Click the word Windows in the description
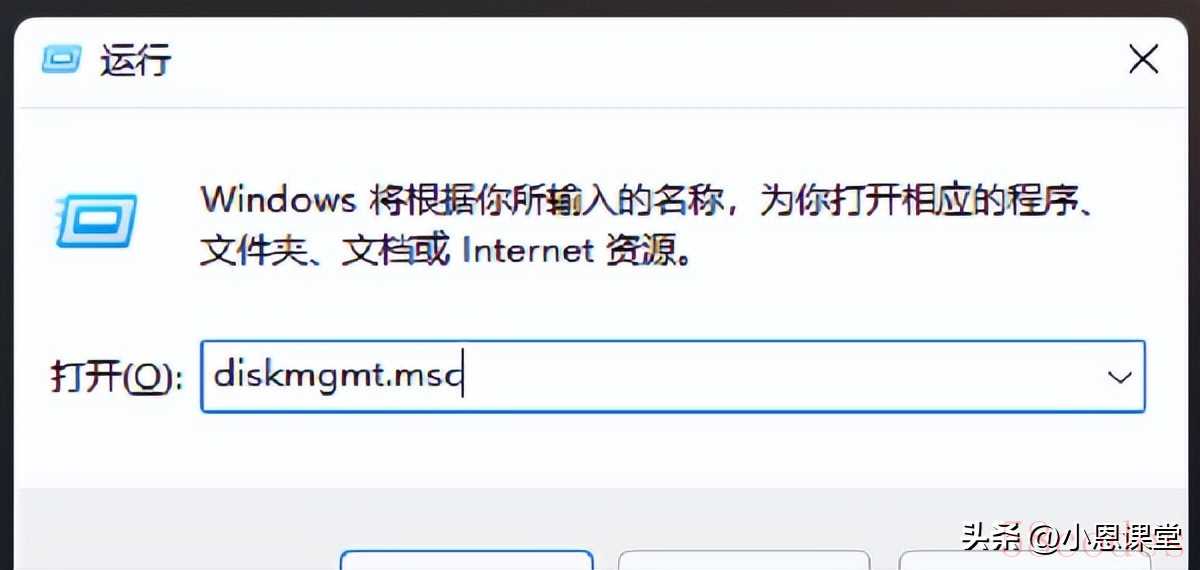This screenshot has height=570, width=1200. 278,199
